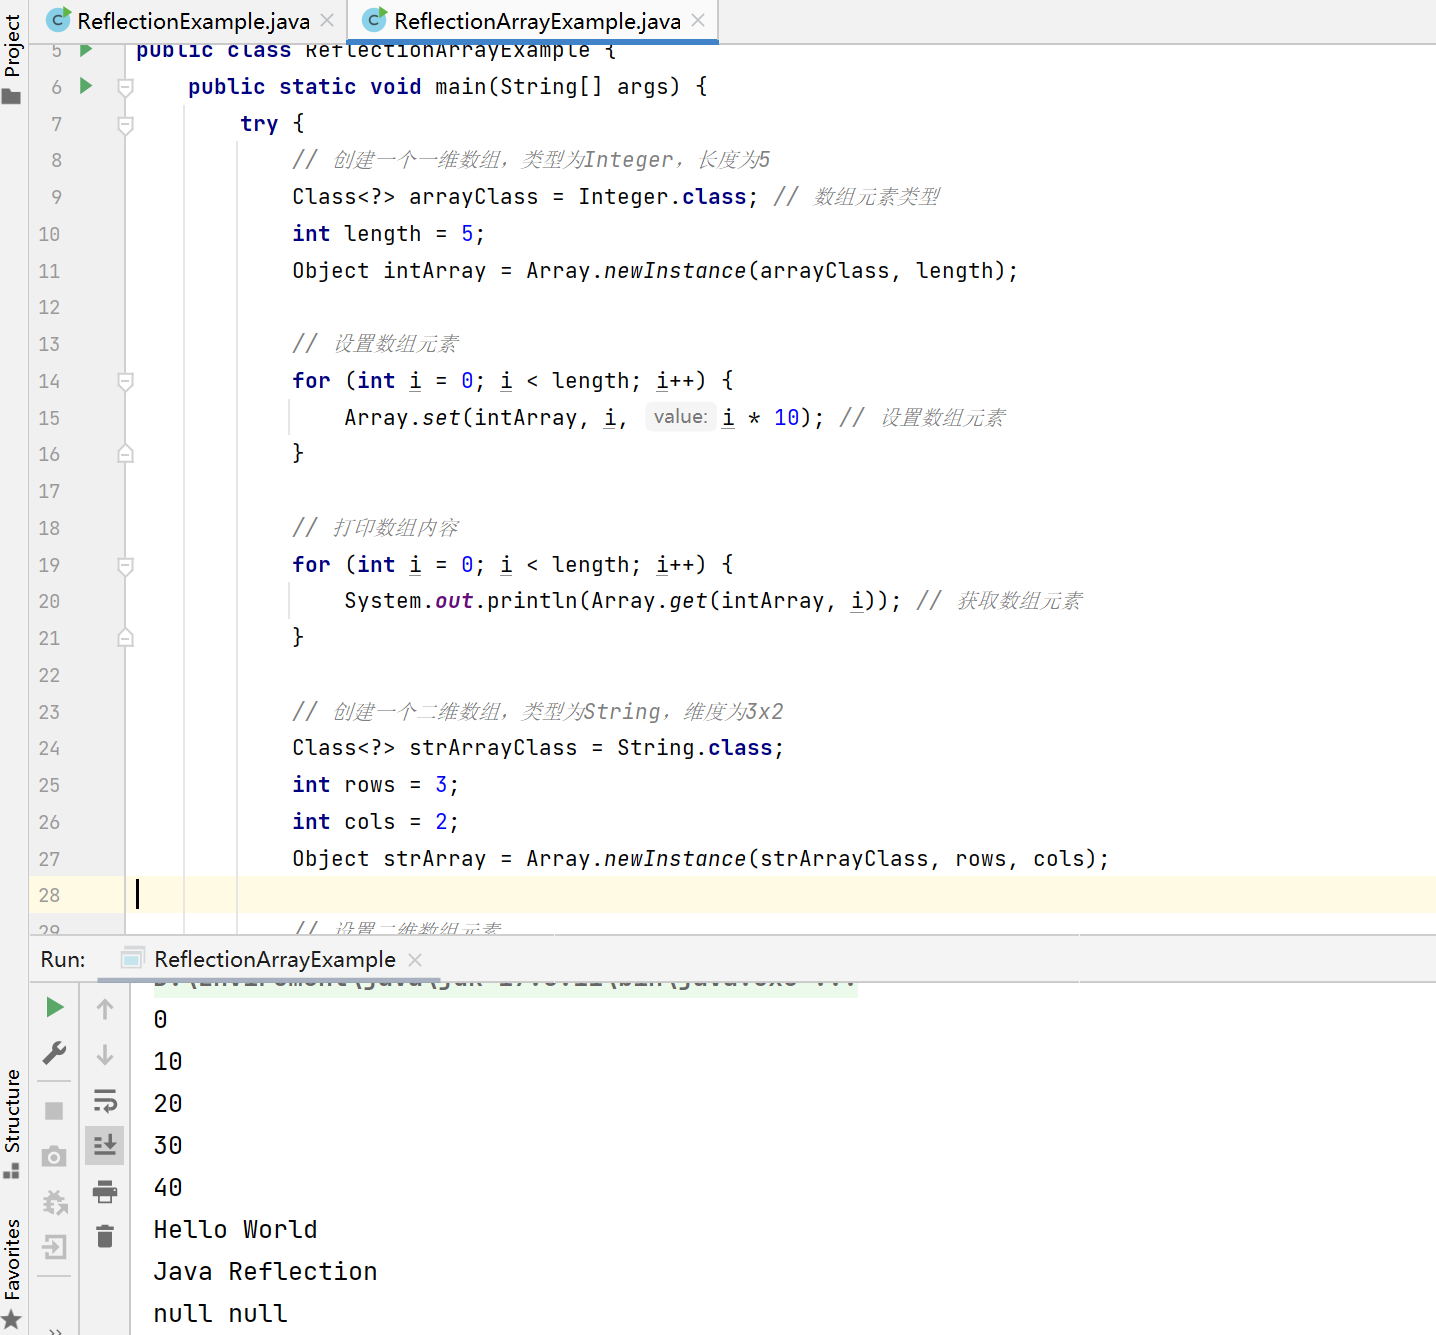Click the 'try' keyword on line 7
This screenshot has width=1436, height=1335.
coord(259,124)
